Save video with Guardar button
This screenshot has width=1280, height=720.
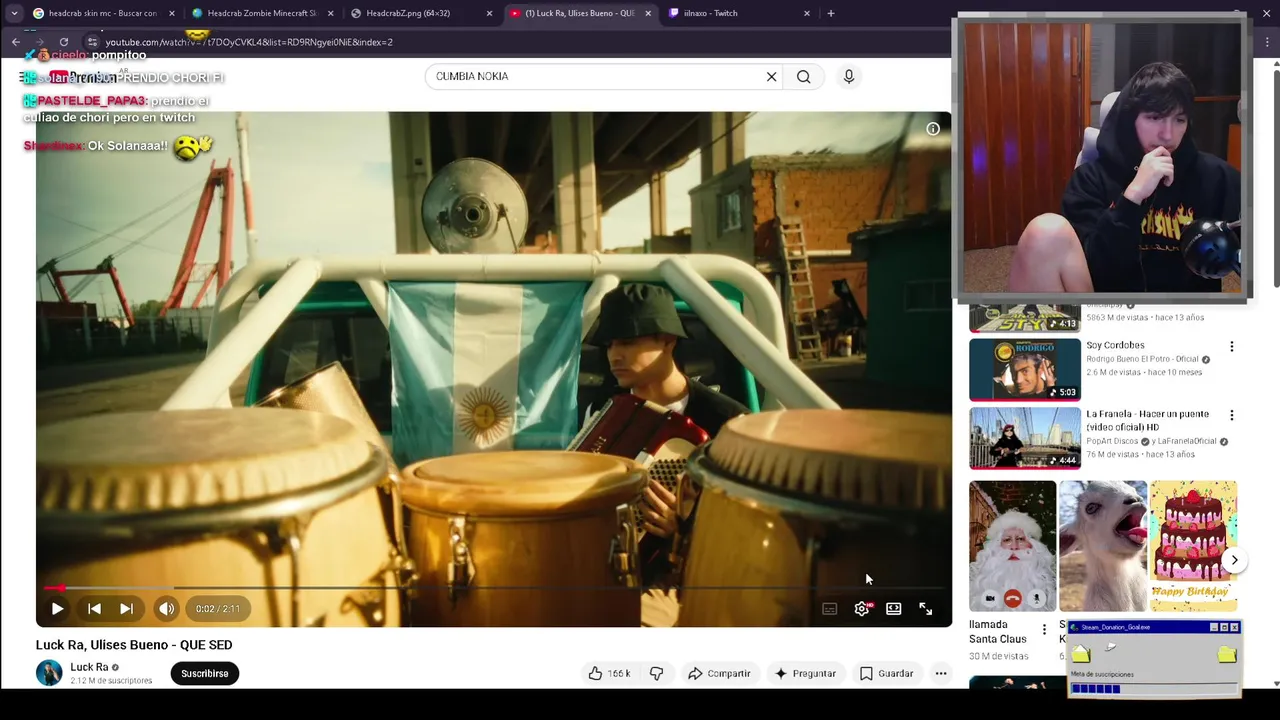886,673
